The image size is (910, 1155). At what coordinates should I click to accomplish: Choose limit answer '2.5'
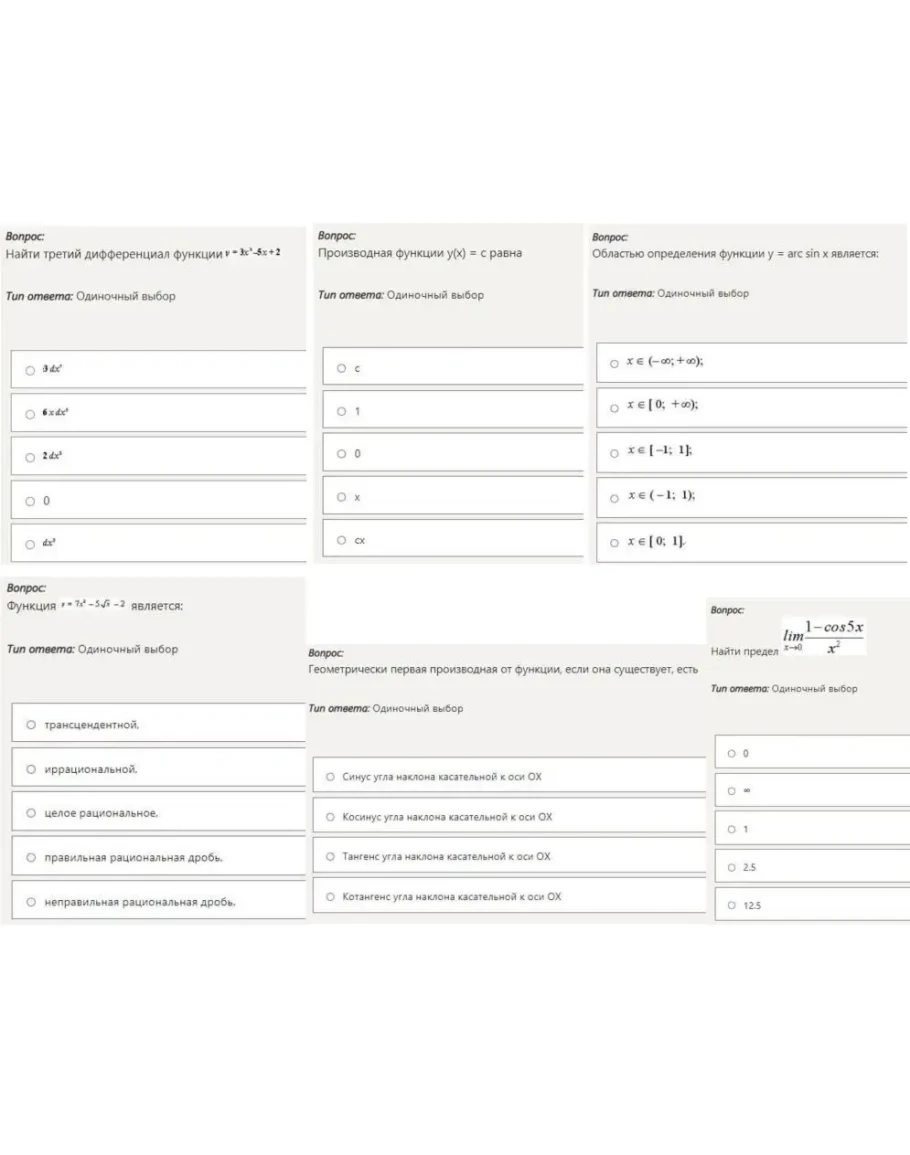point(732,867)
